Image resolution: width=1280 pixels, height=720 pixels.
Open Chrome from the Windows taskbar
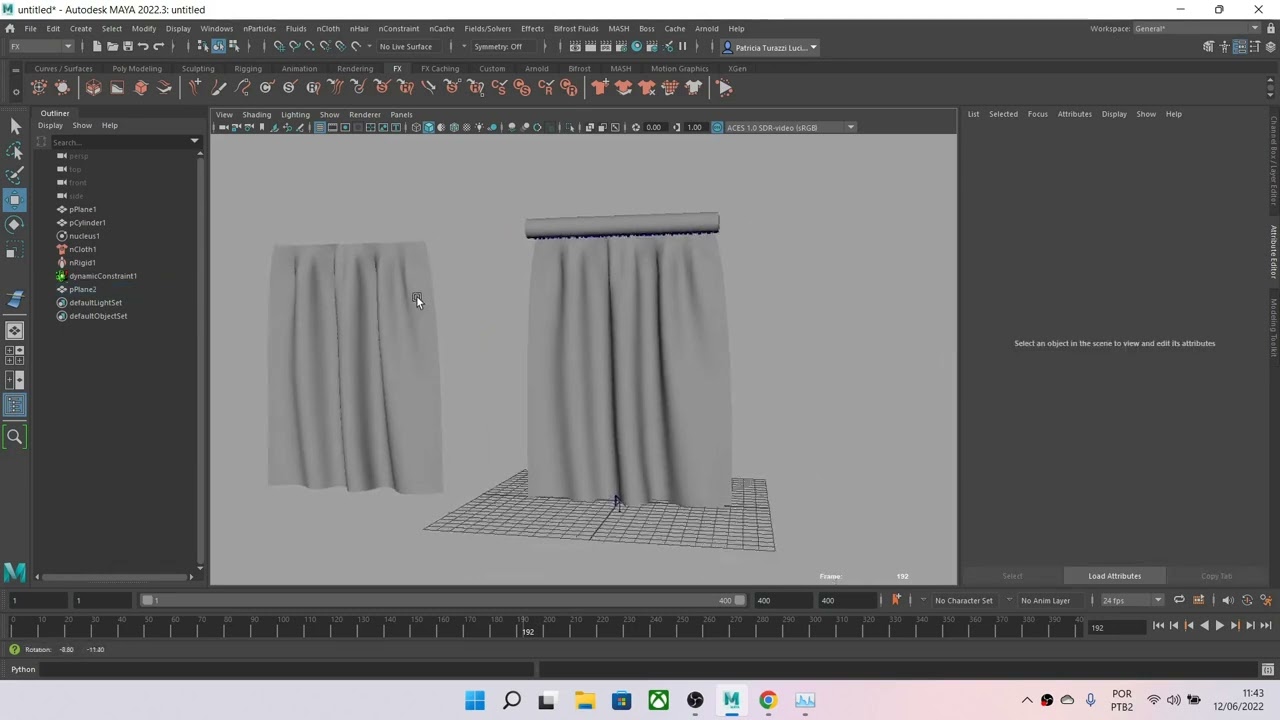click(x=768, y=700)
